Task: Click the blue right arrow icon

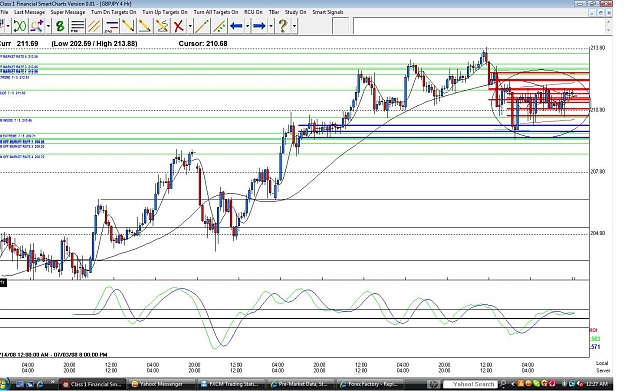Action: (x=259, y=26)
